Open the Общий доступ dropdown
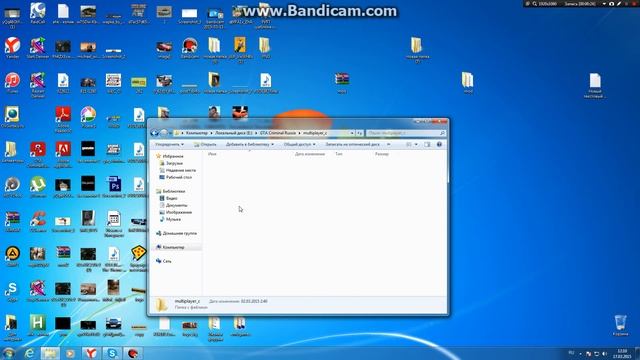Image resolution: width=640 pixels, height=360 pixels. point(300,144)
